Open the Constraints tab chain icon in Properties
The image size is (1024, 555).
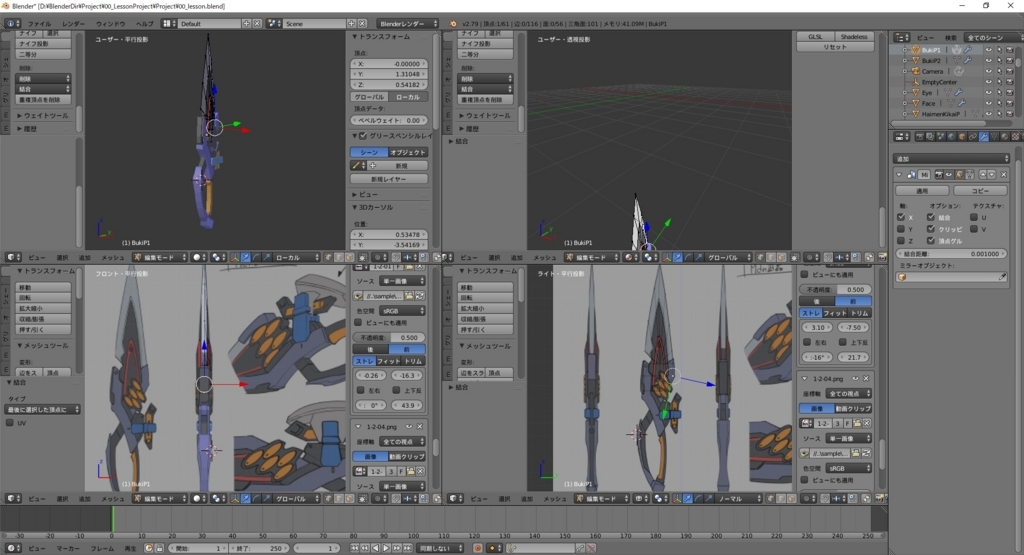(x=973, y=136)
